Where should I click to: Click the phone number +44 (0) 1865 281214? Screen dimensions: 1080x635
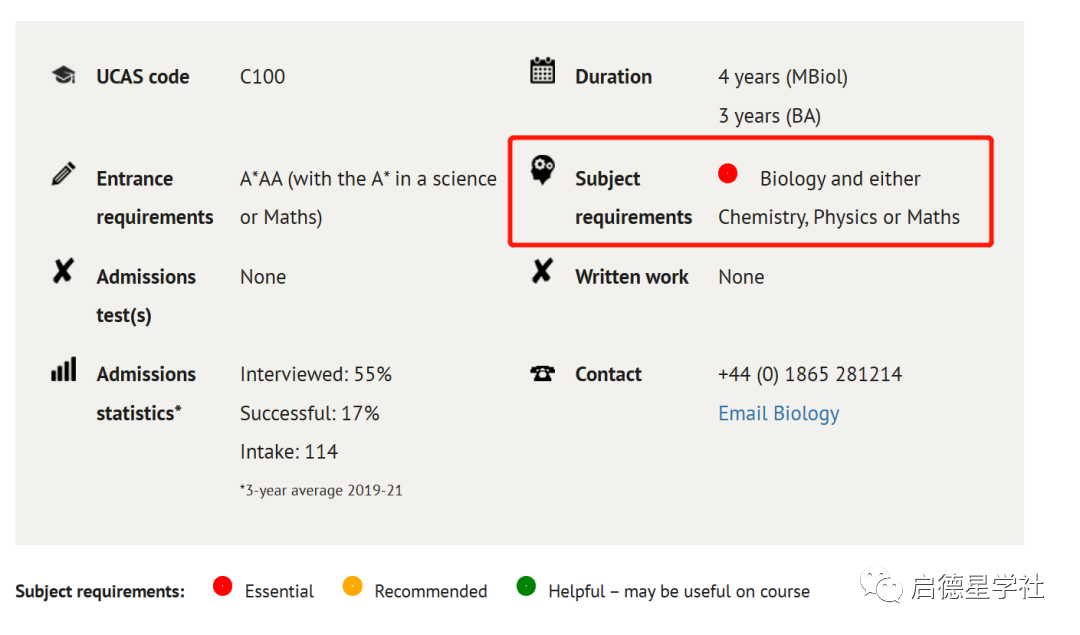[x=810, y=374]
